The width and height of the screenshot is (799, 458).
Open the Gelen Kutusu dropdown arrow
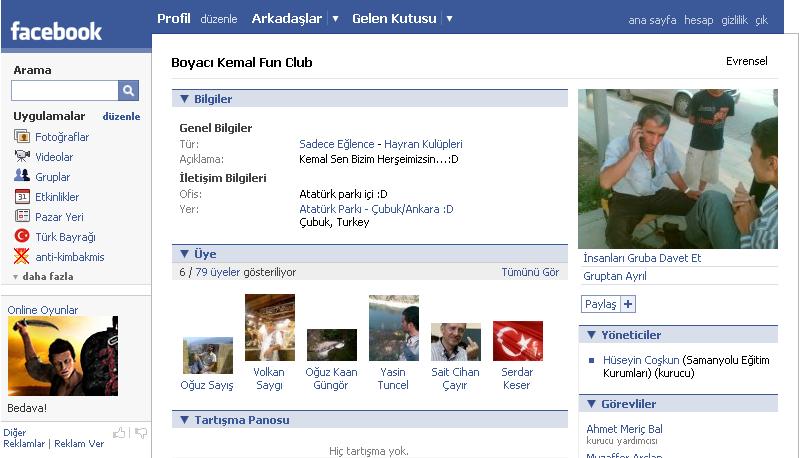coord(450,19)
